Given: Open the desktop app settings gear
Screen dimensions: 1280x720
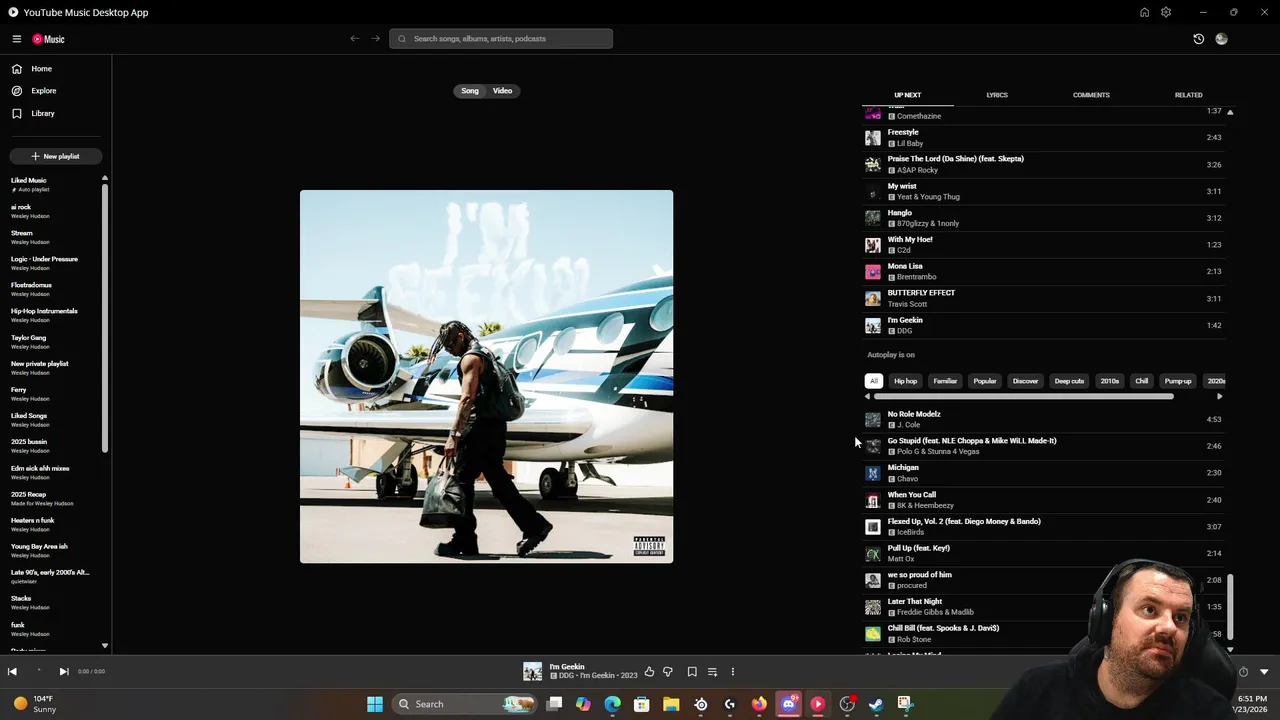Looking at the screenshot, I should 1166,12.
